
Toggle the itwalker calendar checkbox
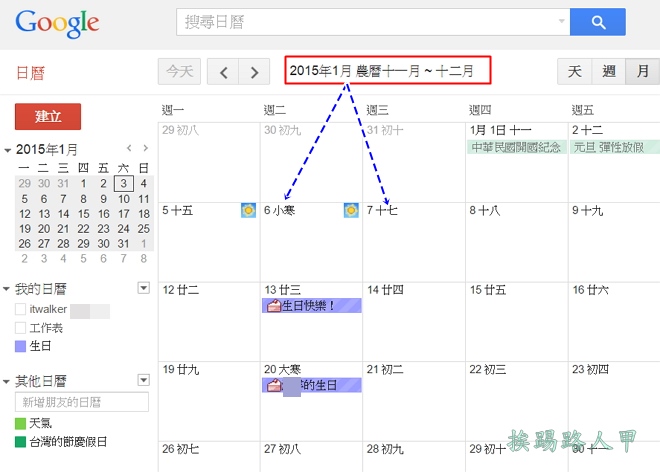21,310
